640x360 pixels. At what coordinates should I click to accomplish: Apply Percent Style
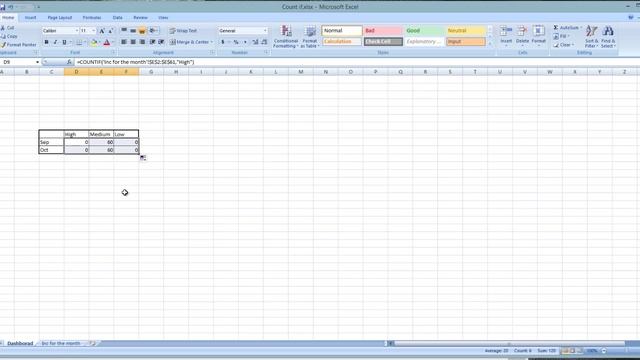pos(236,42)
